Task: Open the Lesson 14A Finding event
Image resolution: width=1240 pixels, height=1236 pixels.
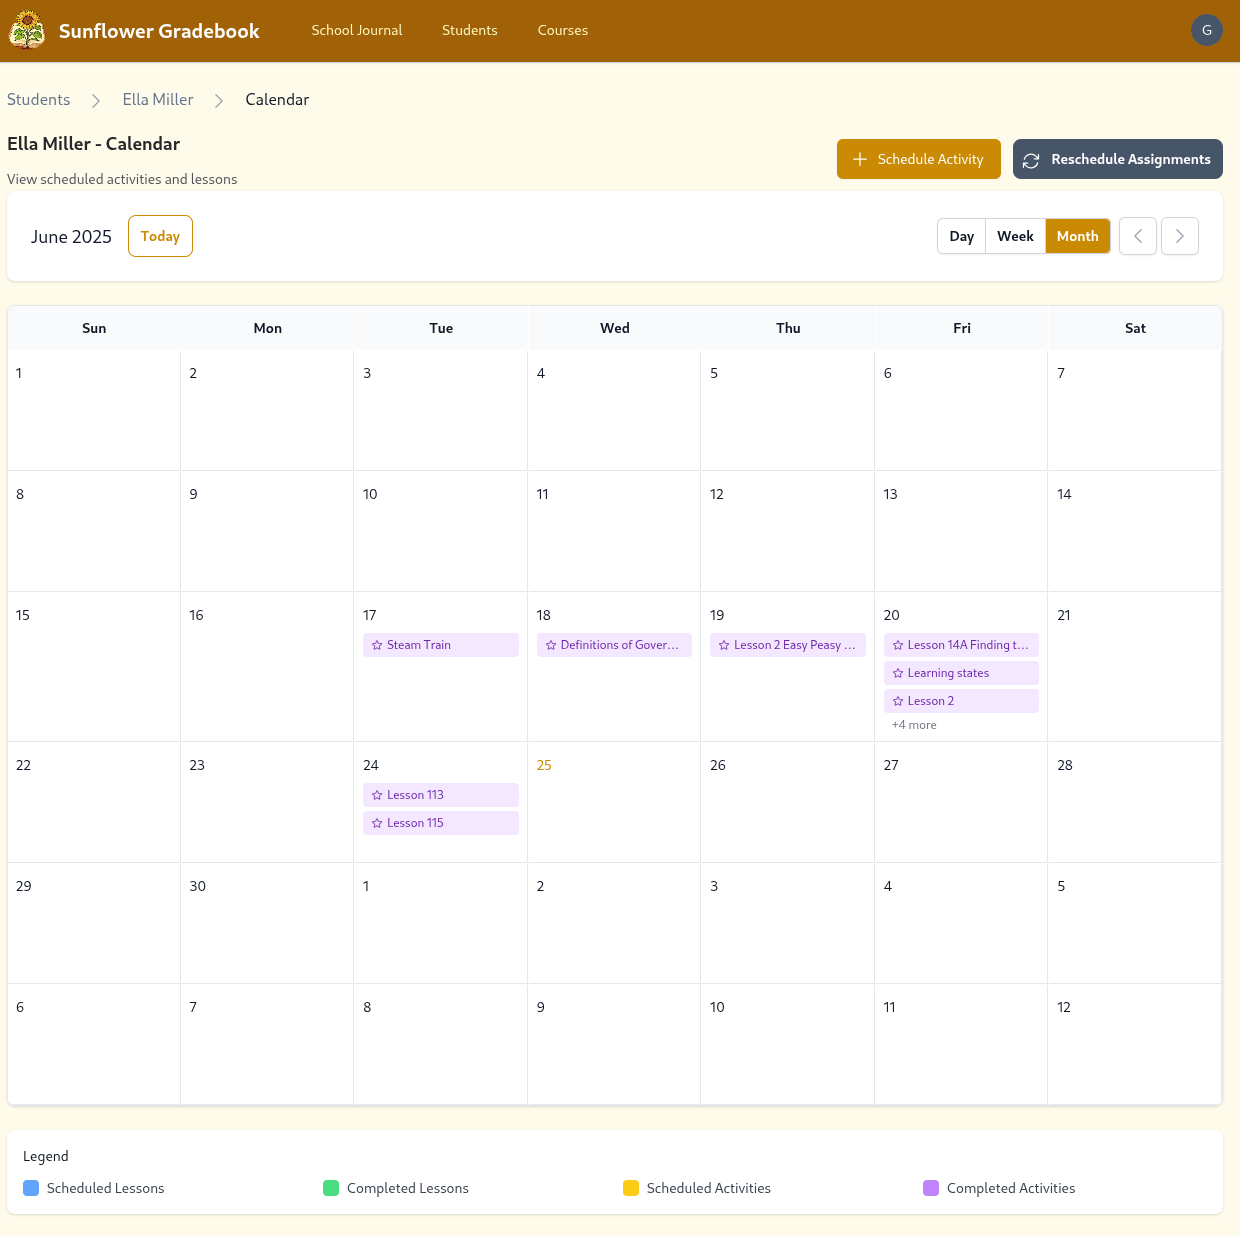Action: click(x=961, y=645)
